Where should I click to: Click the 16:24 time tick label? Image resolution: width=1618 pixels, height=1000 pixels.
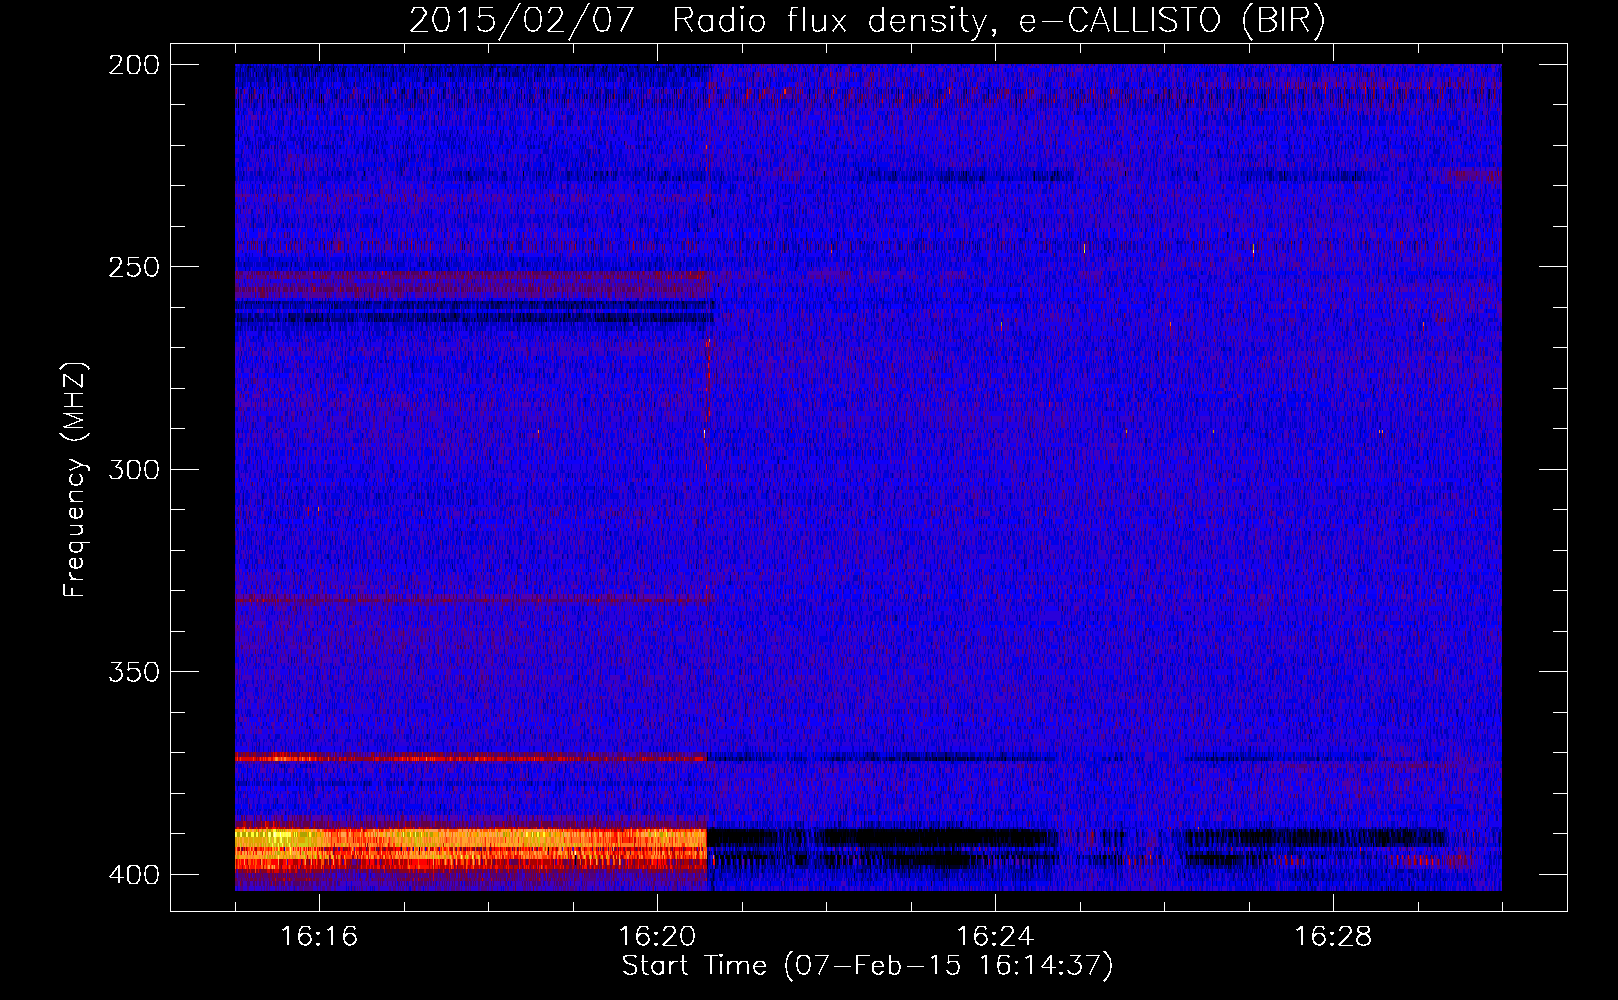(995, 937)
